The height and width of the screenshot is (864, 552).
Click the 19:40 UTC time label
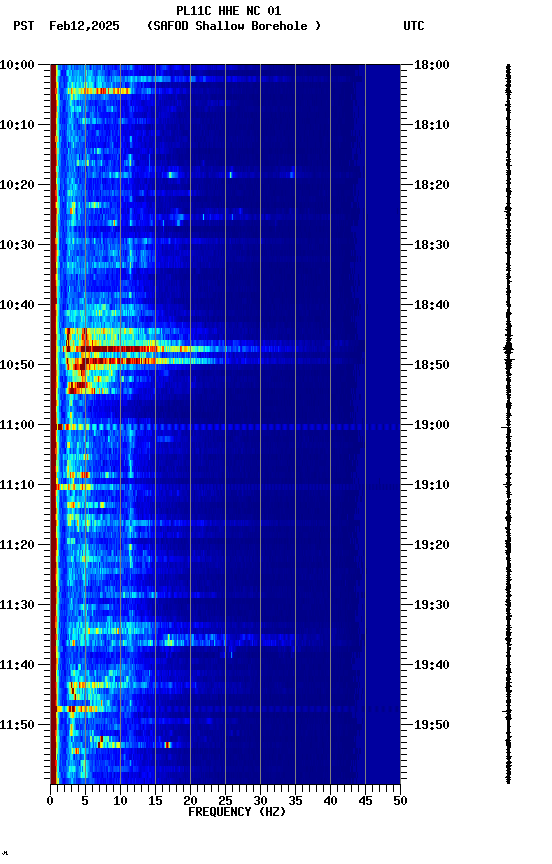(432, 666)
